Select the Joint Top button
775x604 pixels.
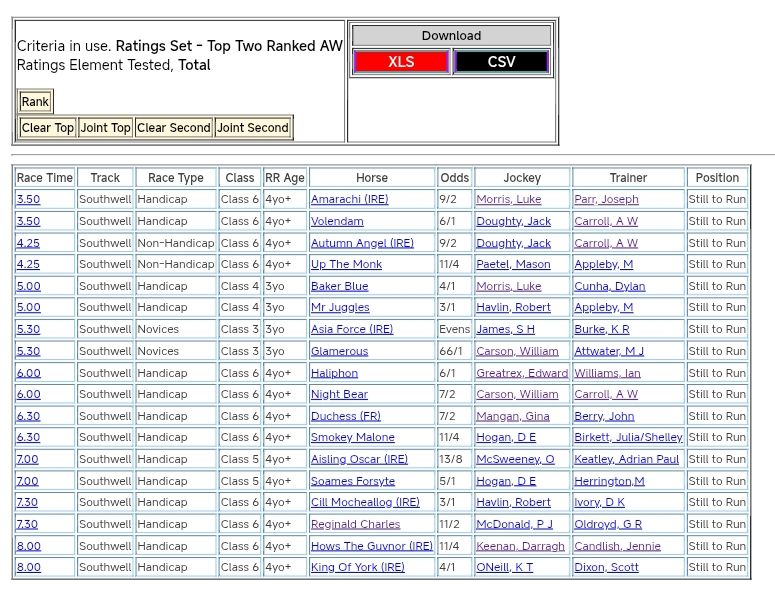coord(106,128)
